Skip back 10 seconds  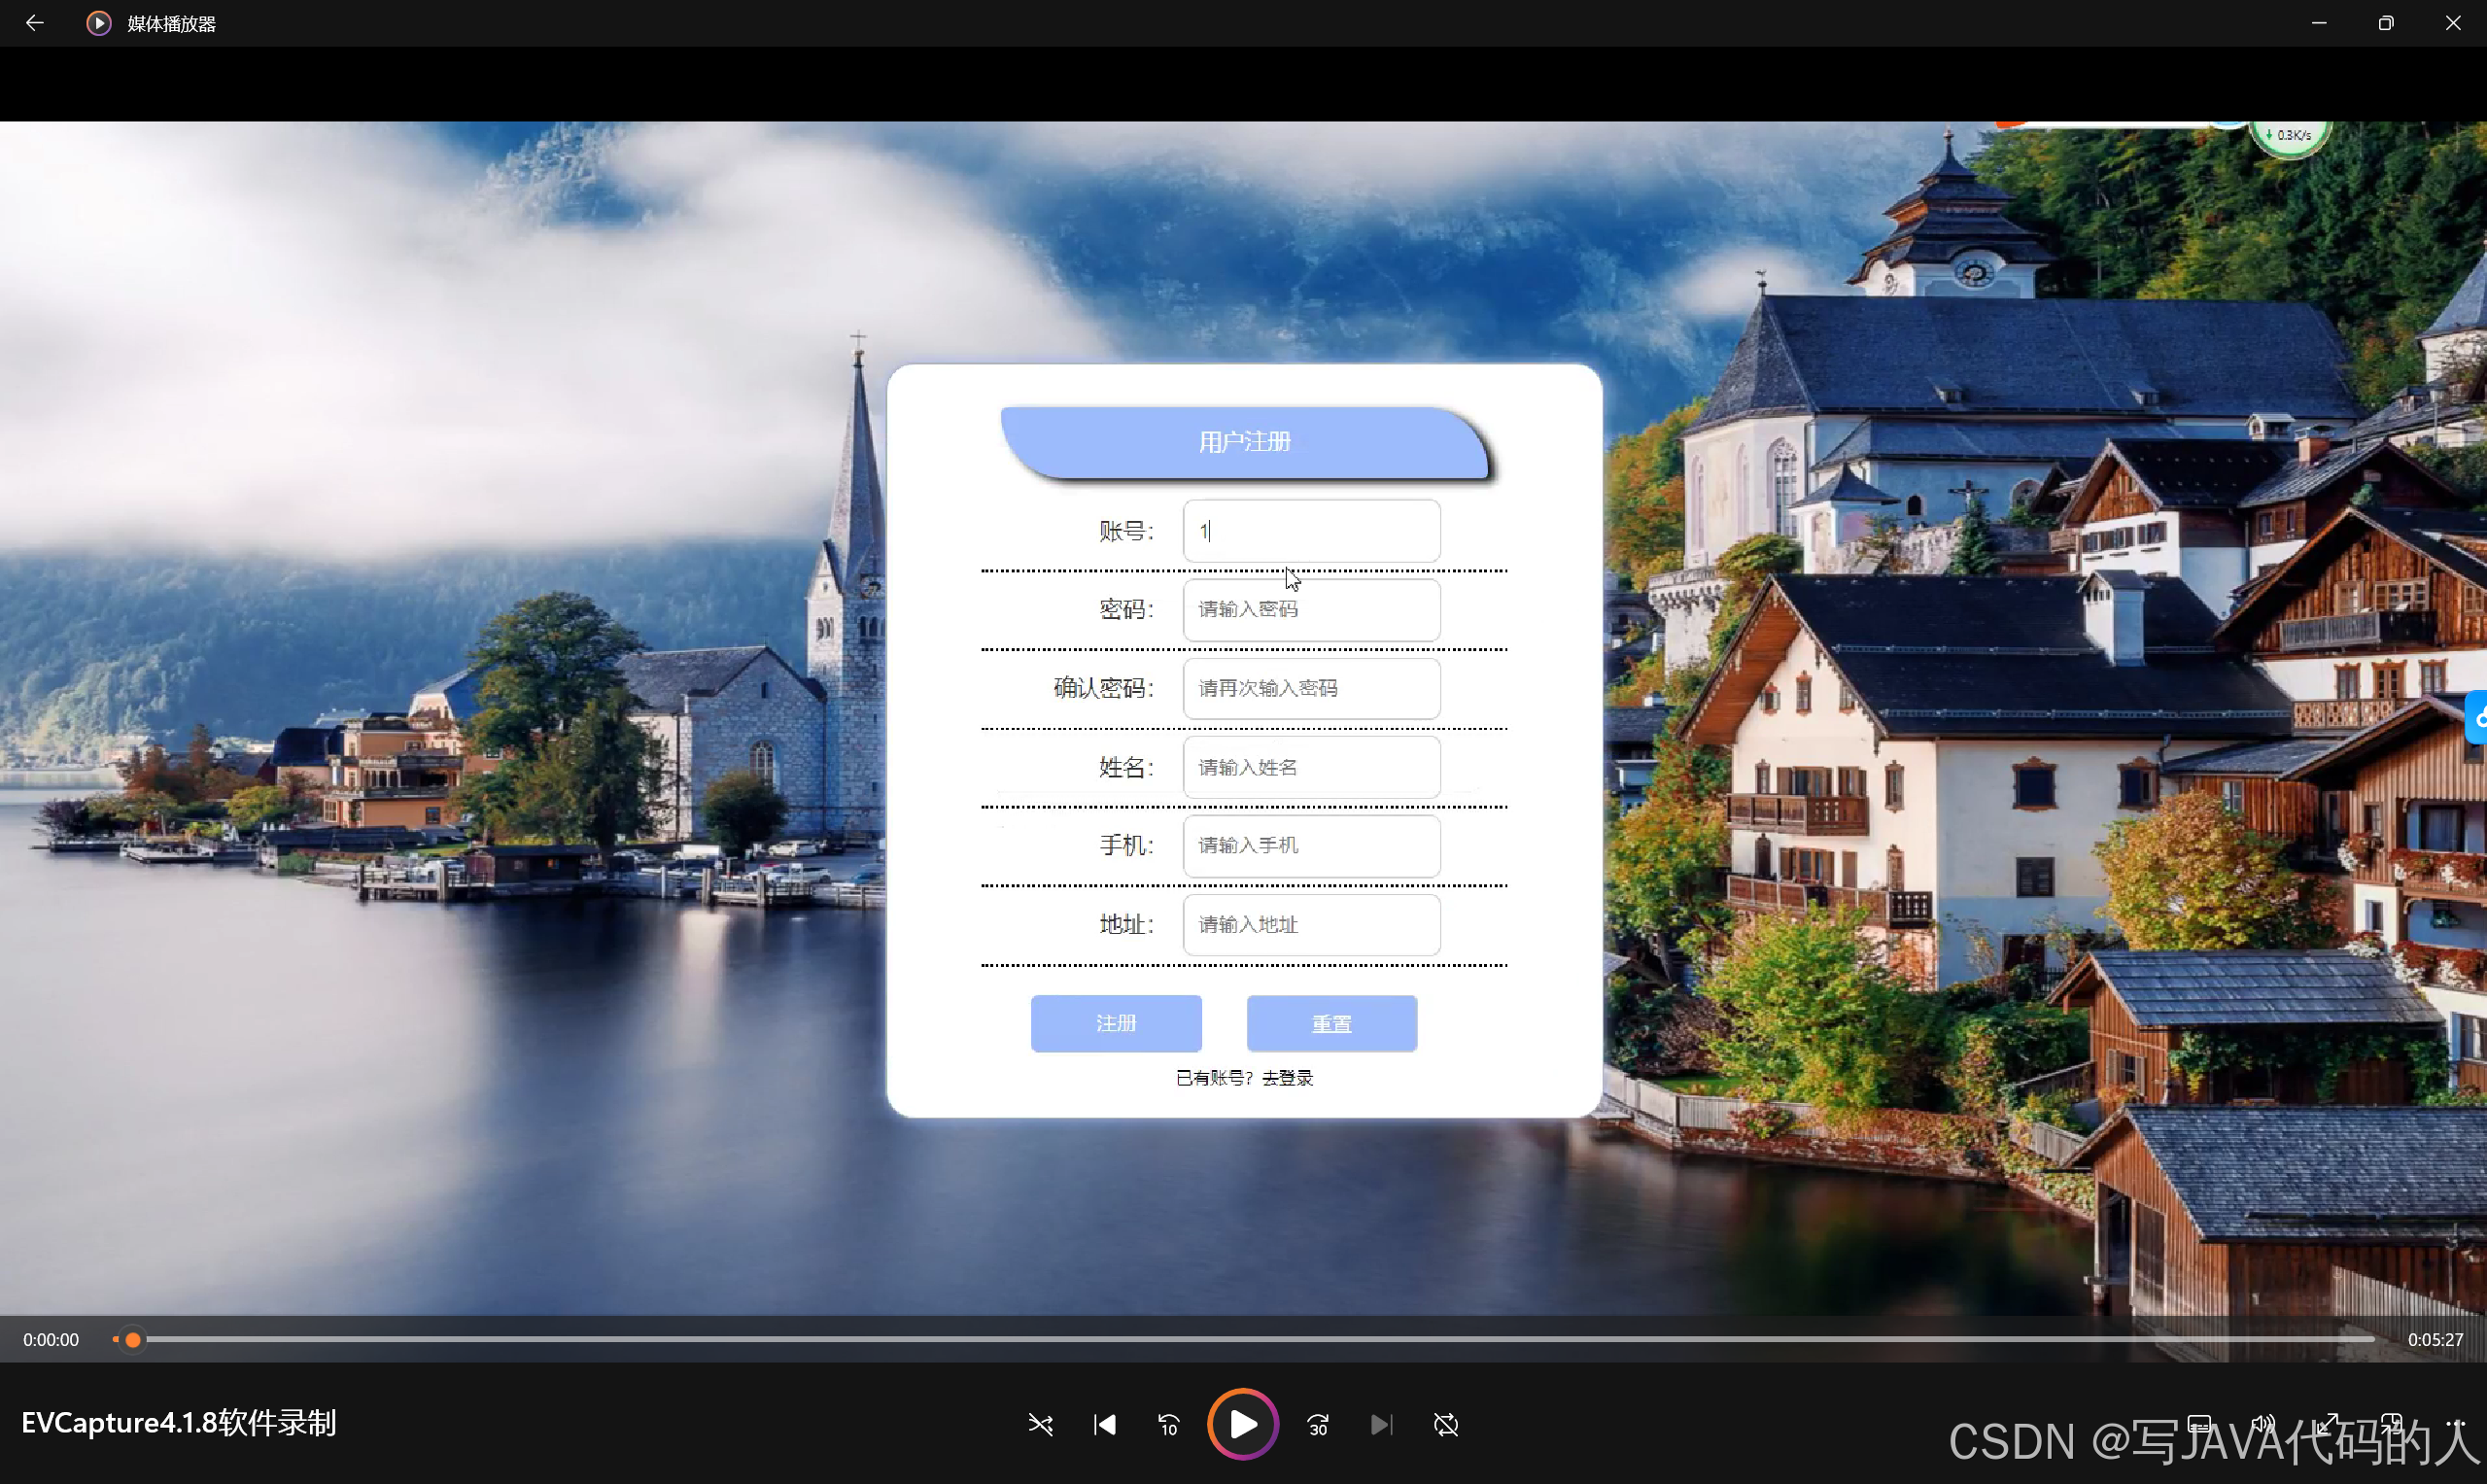tap(1168, 1424)
